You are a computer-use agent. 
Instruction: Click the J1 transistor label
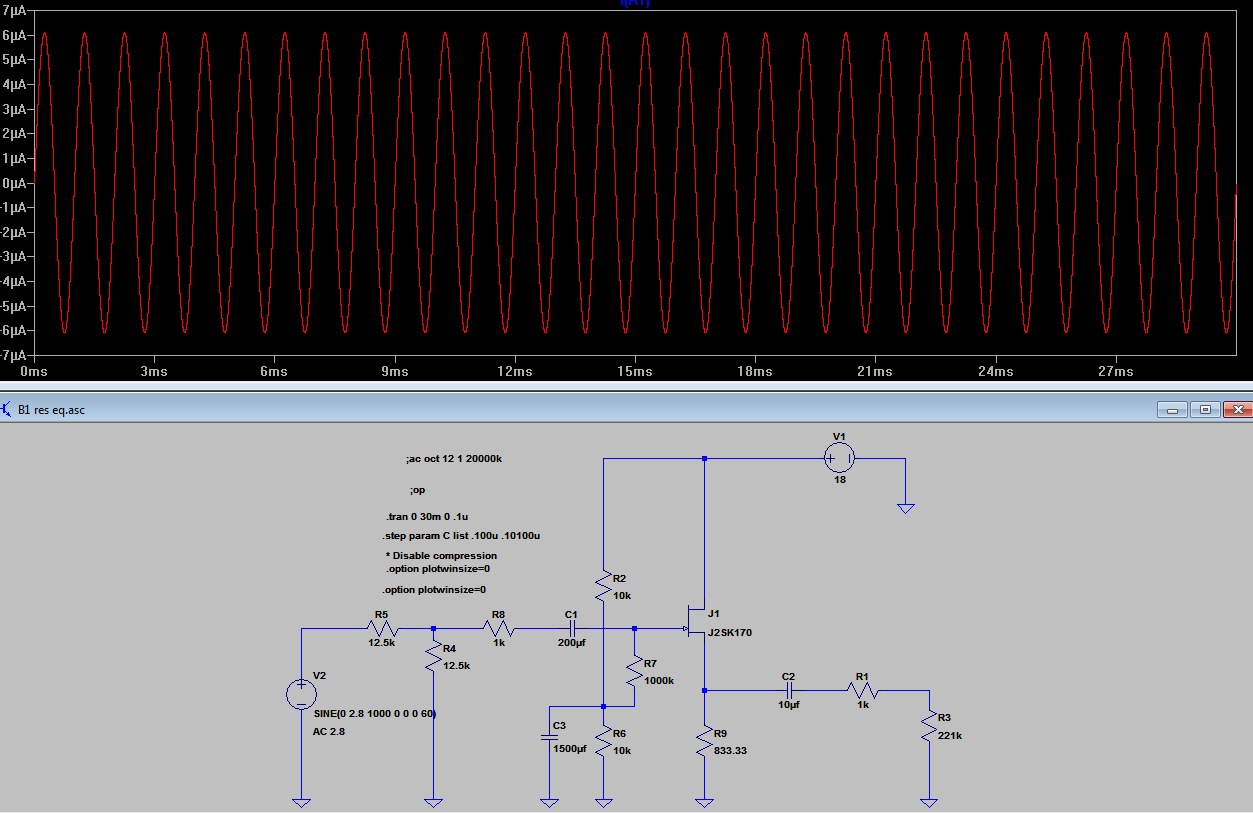tap(713, 613)
